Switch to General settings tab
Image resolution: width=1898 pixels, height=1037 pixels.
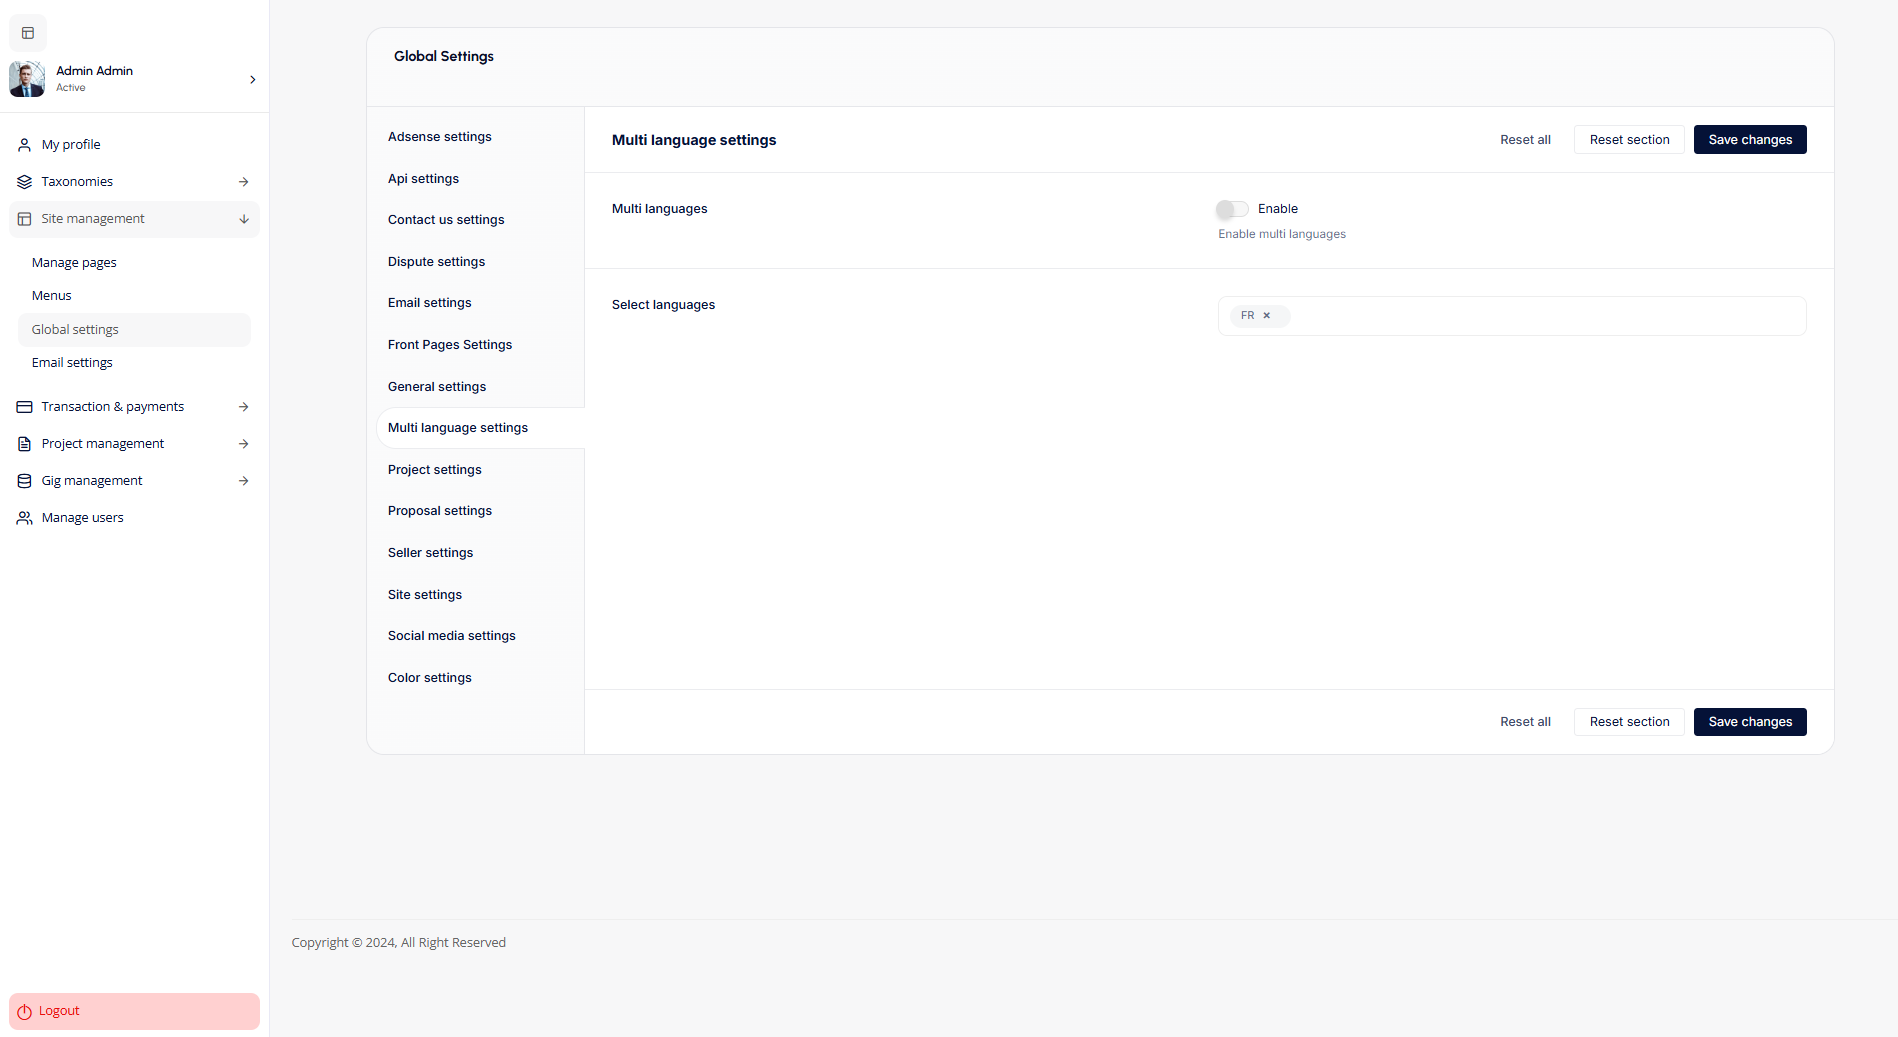[436, 387]
